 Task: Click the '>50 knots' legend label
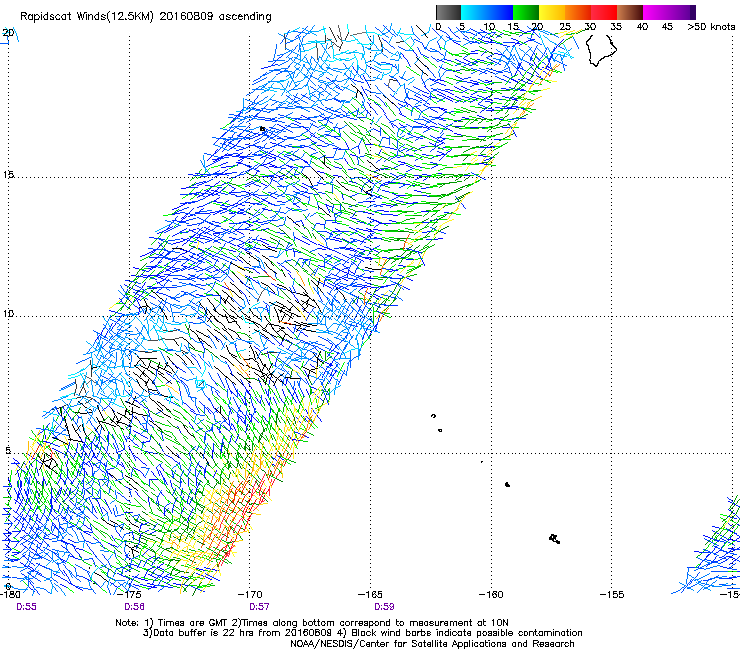711,27
